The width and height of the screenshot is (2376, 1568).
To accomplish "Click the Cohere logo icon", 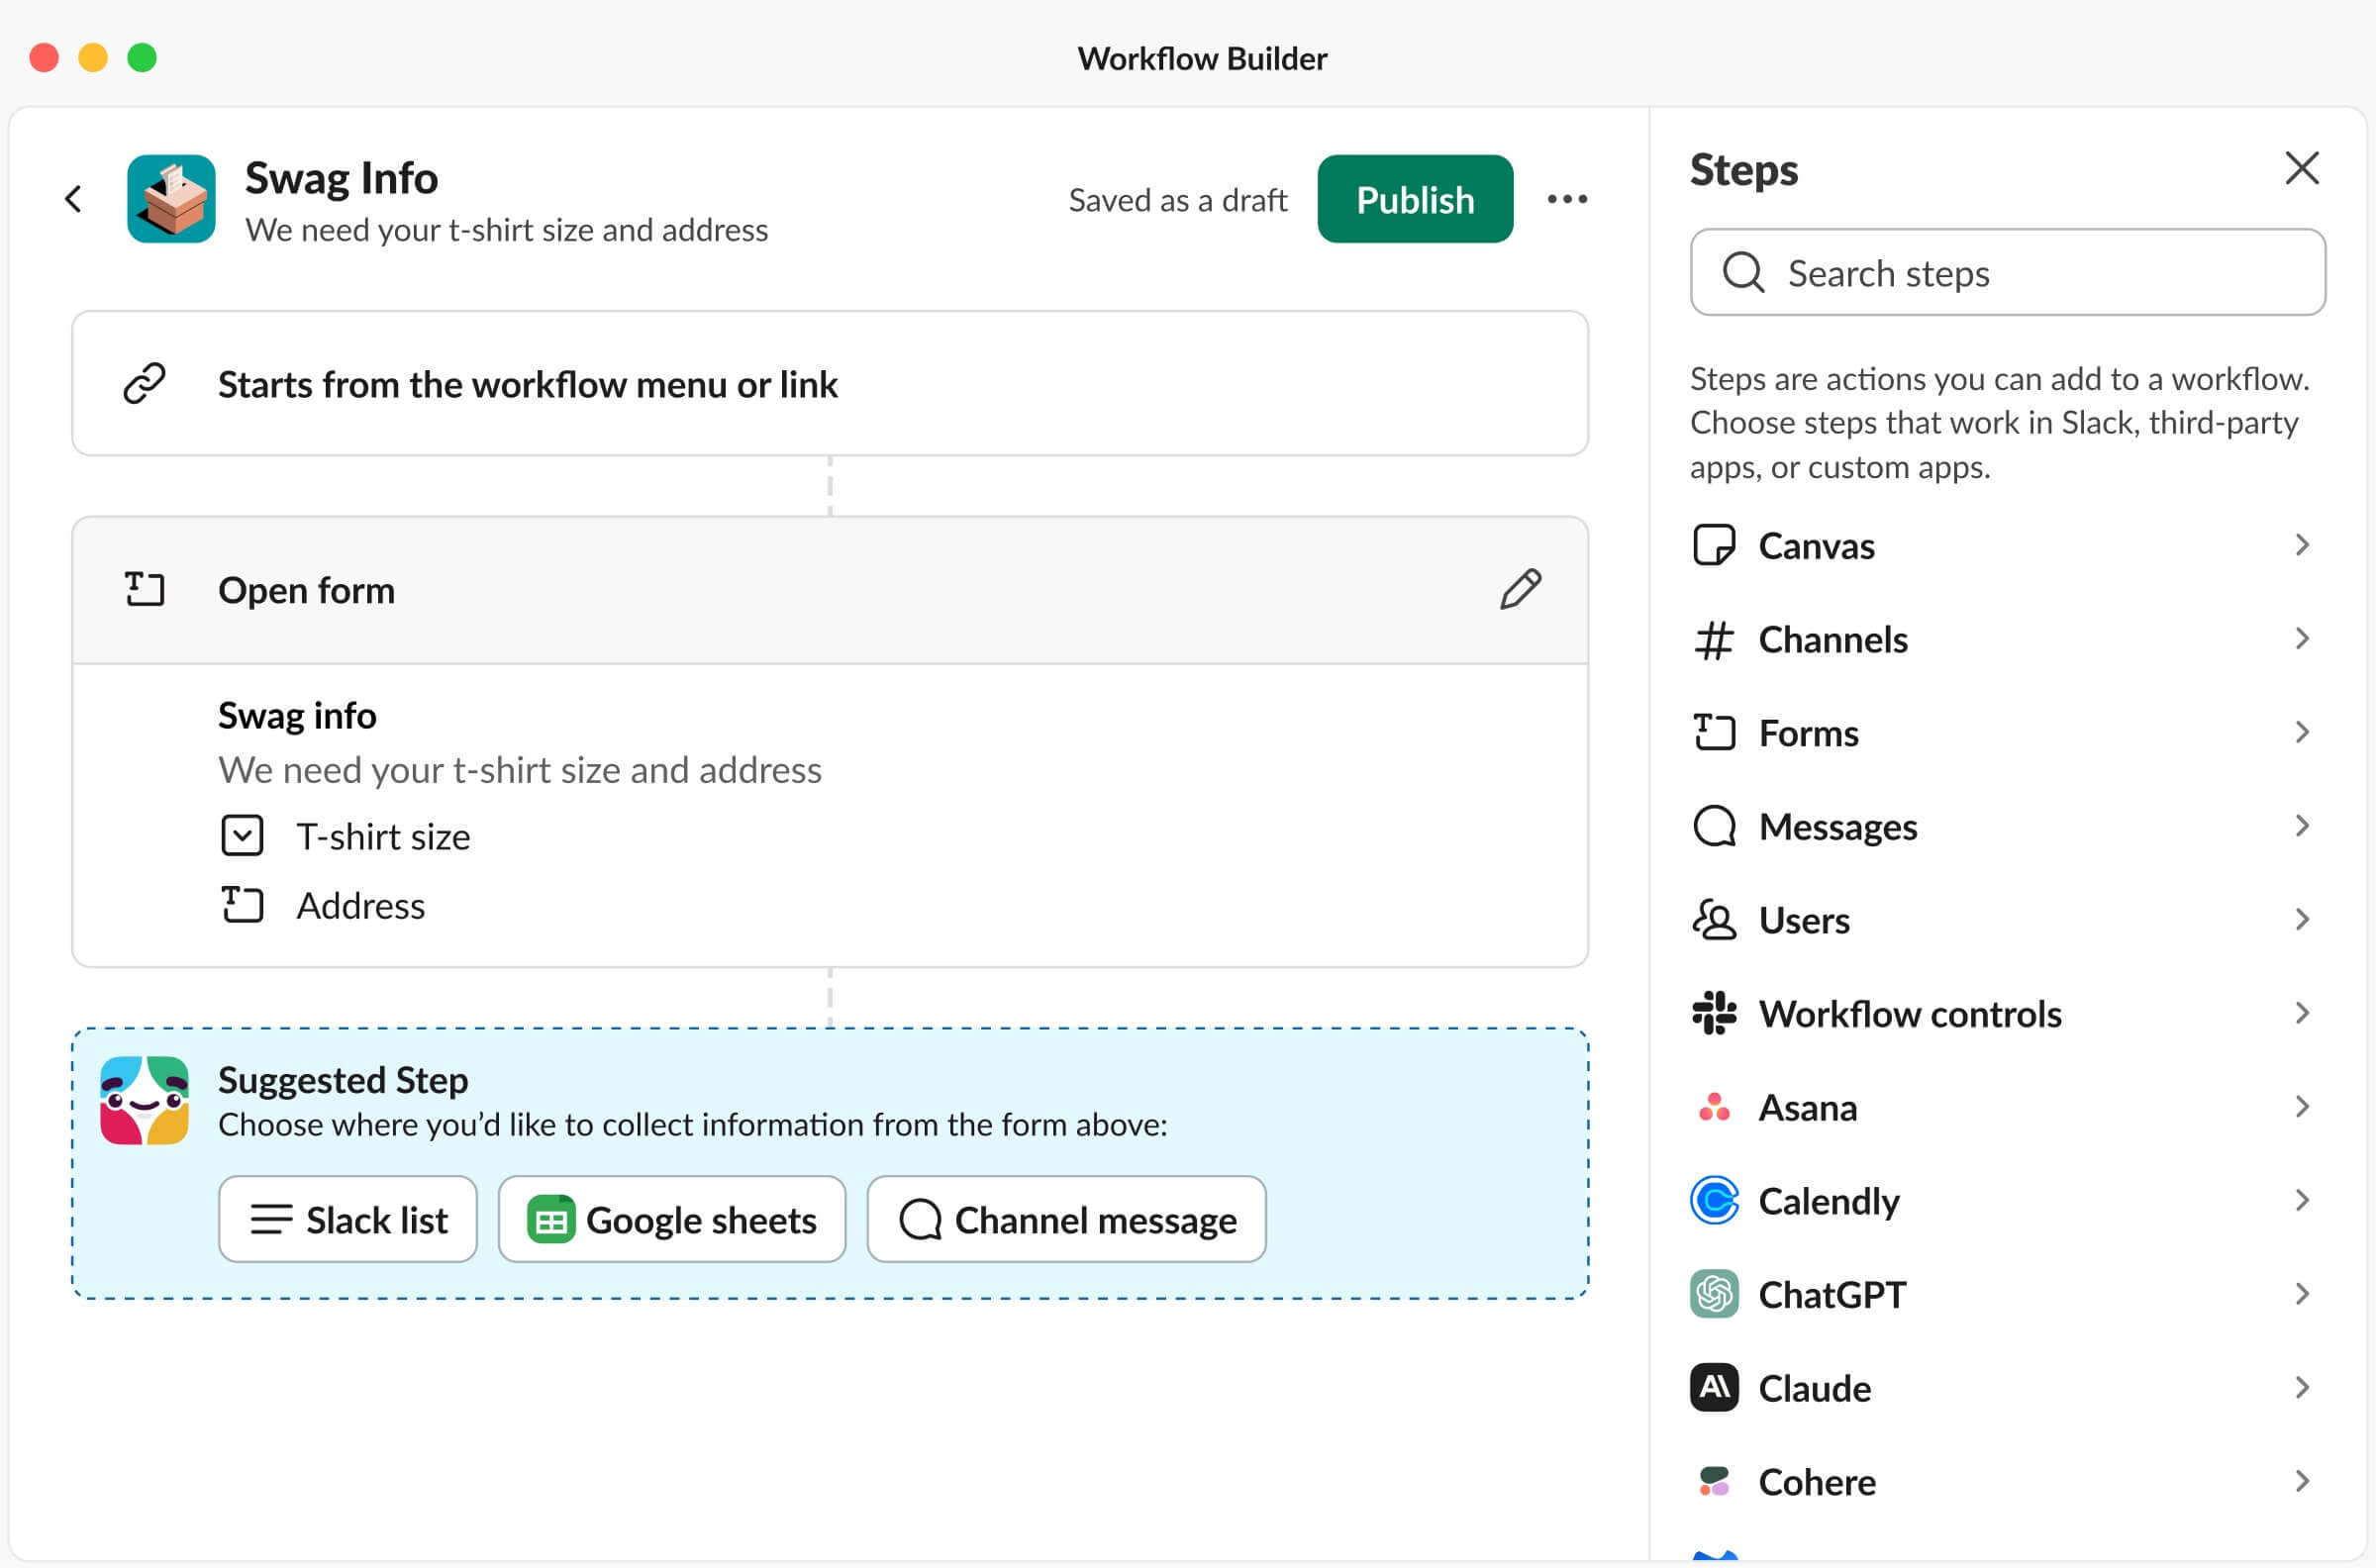I will [x=1714, y=1481].
